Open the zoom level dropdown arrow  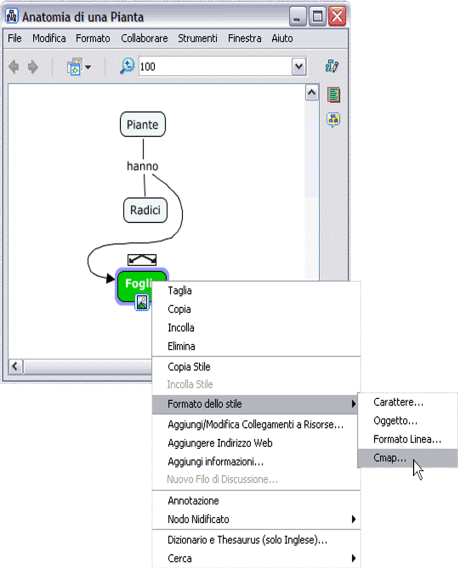(299, 66)
